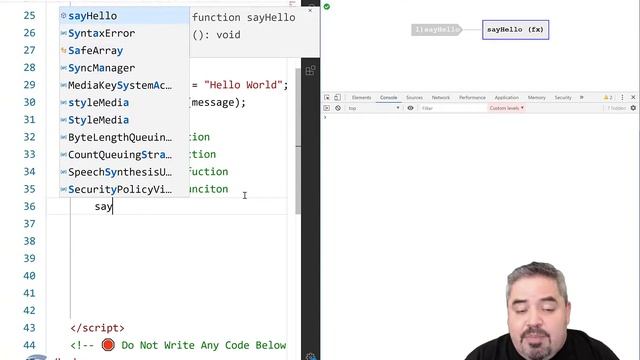Select the SyncManager suggestion
640x360 pixels.
[x=124, y=68]
